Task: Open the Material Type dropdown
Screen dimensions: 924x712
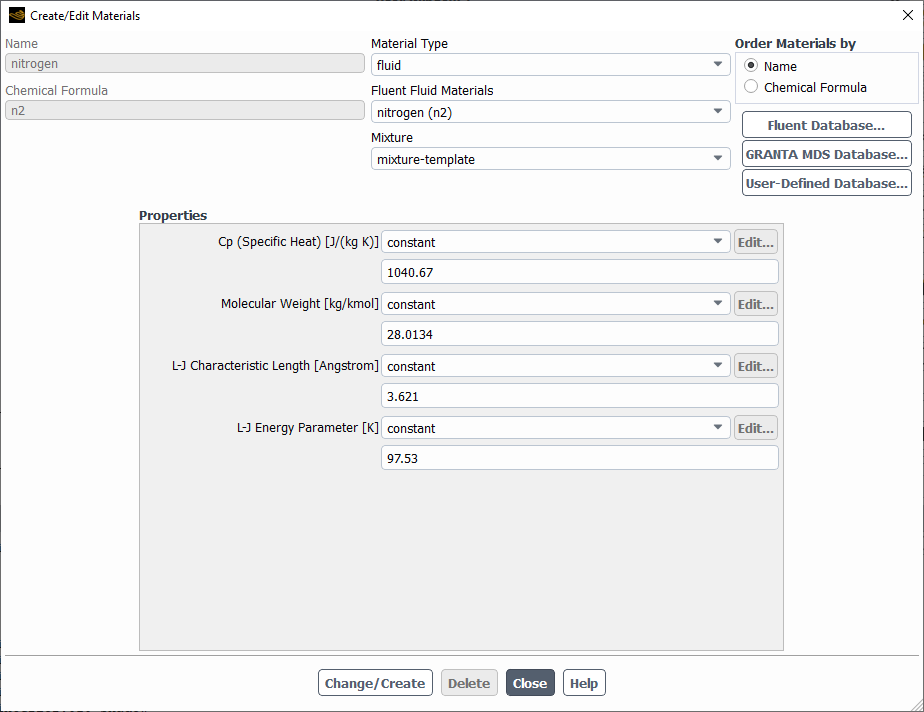Action: click(550, 64)
